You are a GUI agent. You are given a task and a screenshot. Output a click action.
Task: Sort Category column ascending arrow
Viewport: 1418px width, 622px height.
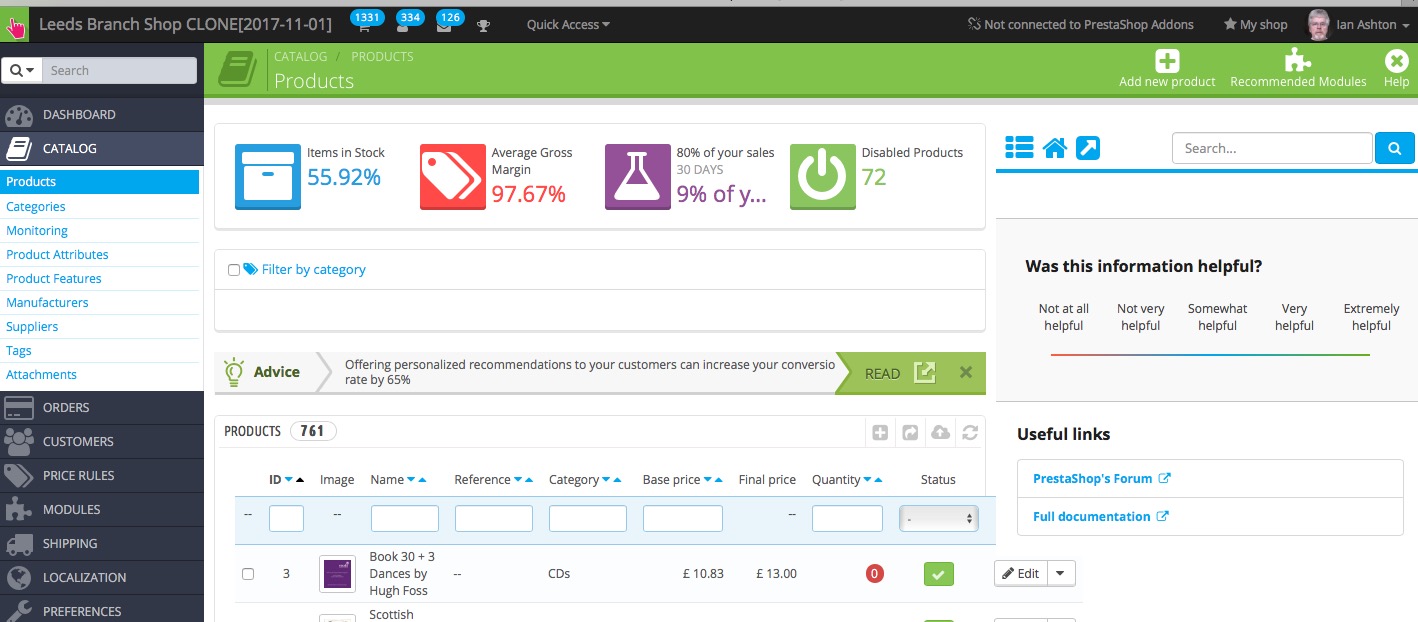[x=616, y=480]
